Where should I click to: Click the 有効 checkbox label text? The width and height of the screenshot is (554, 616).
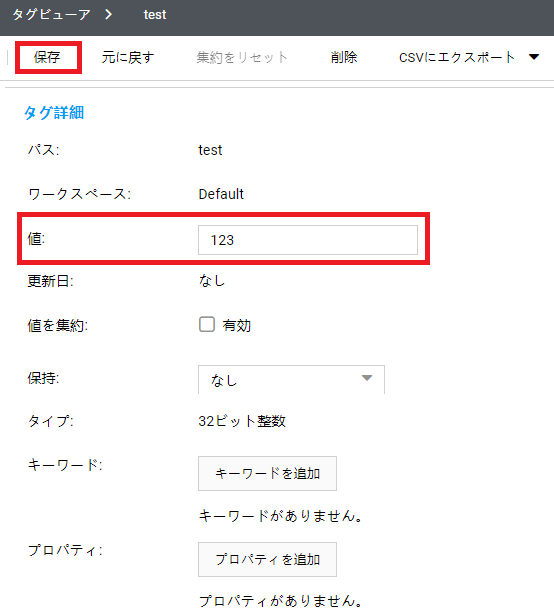click(x=237, y=325)
